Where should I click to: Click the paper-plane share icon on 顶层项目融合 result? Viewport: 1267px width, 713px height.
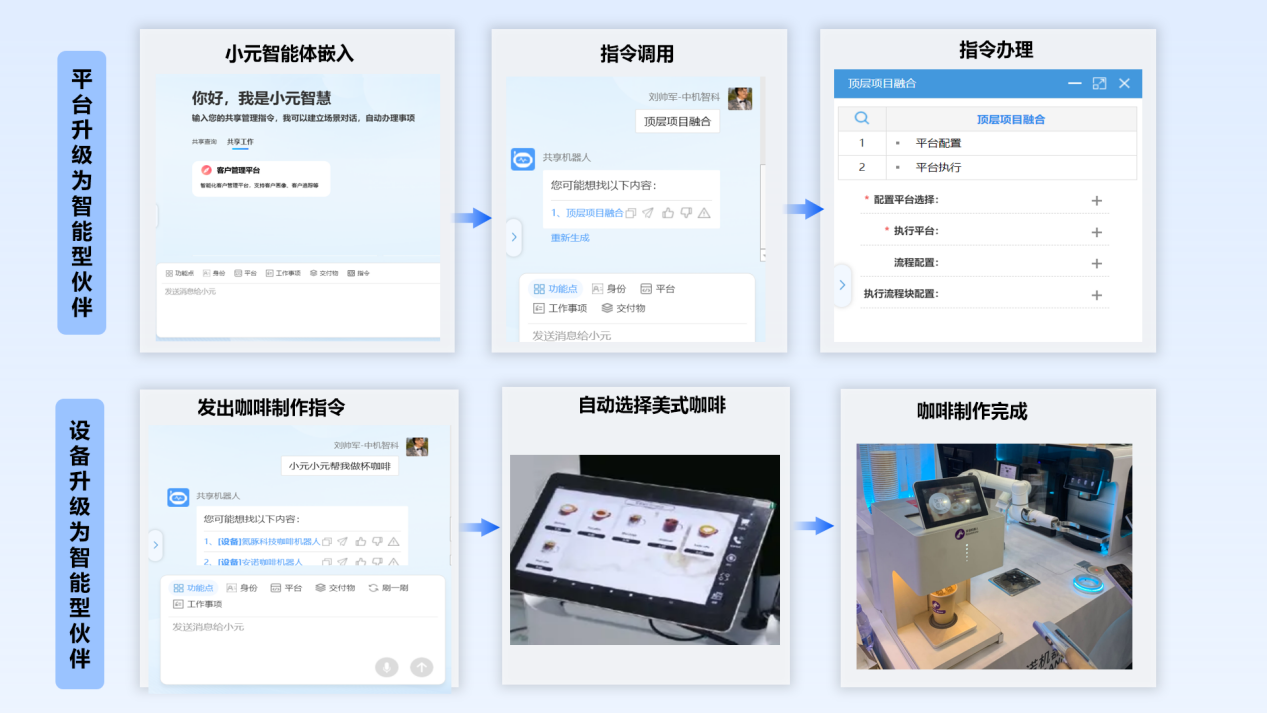(x=648, y=213)
